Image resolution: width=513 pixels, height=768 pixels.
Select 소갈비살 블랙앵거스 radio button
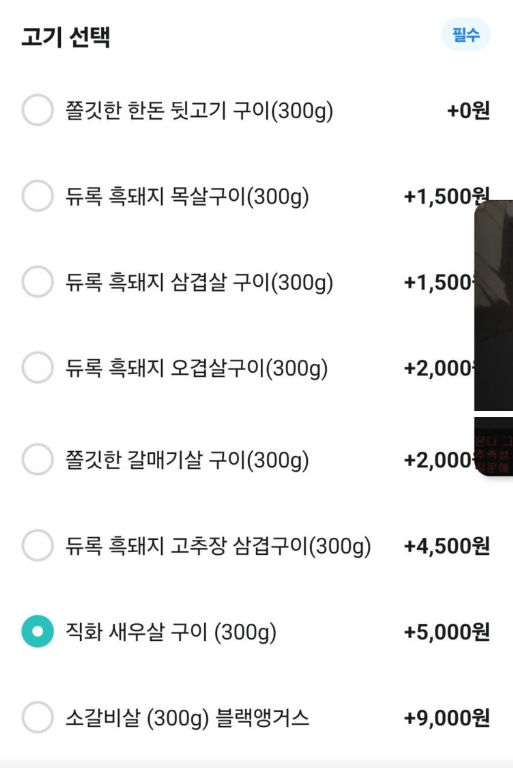(x=37, y=718)
